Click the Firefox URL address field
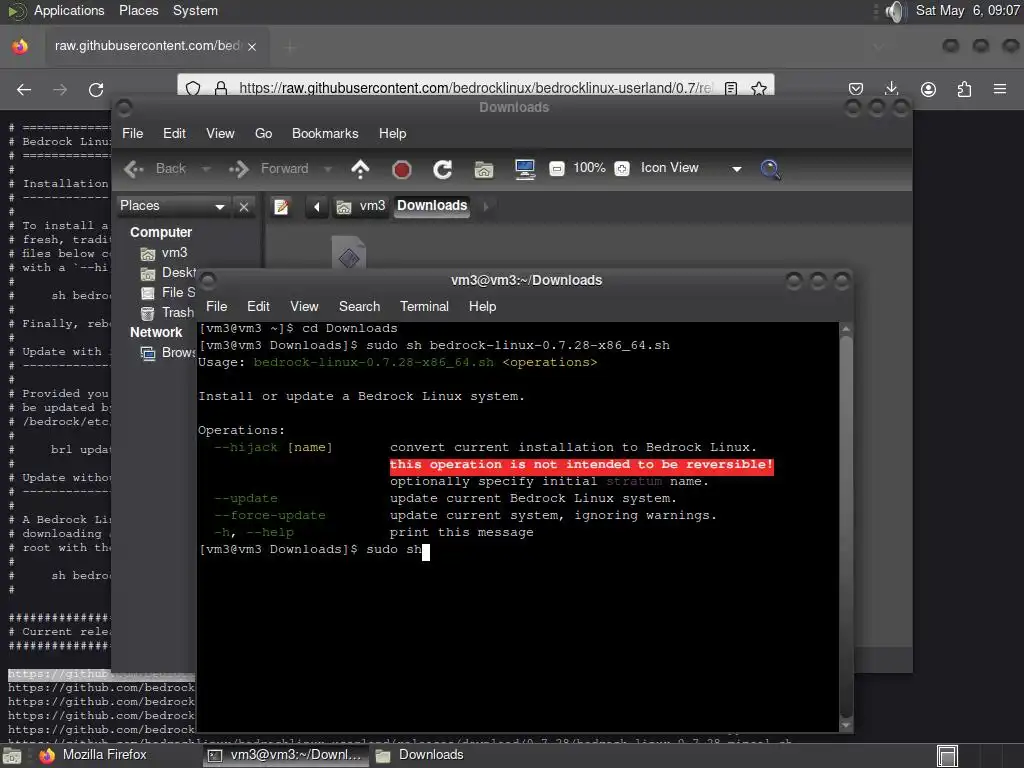This screenshot has width=1024, height=768. [x=475, y=88]
